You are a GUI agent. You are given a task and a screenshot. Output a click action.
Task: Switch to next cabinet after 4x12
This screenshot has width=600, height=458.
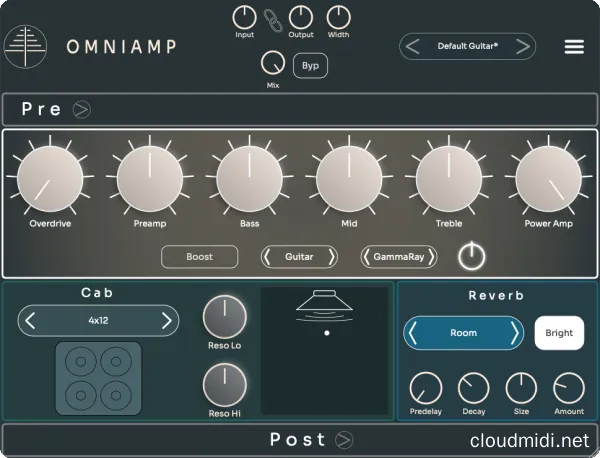[x=167, y=321]
